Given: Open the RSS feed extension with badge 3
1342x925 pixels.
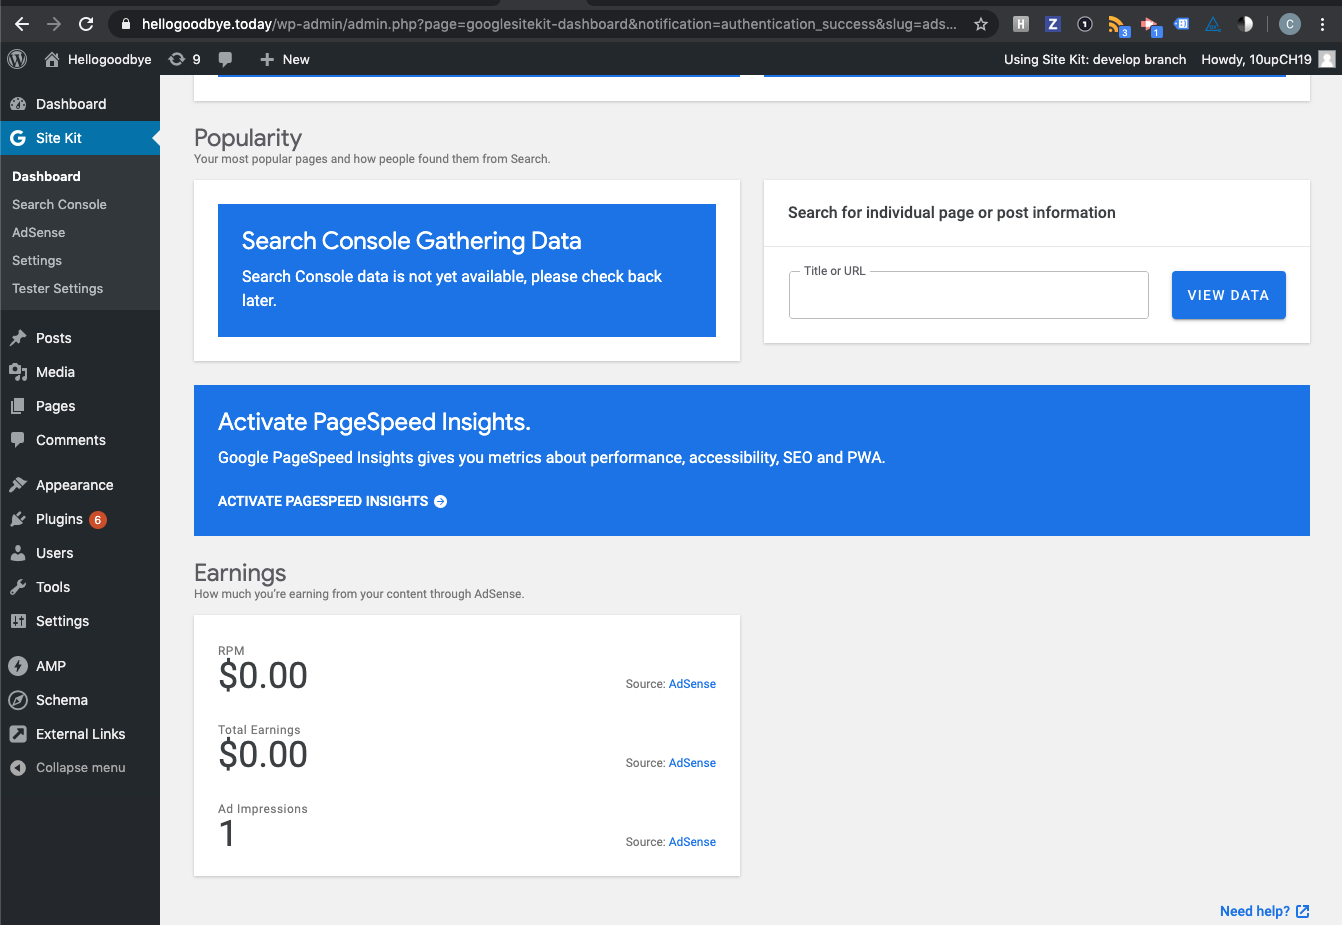Looking at the screenshot, I should (x=1117, y=23).
